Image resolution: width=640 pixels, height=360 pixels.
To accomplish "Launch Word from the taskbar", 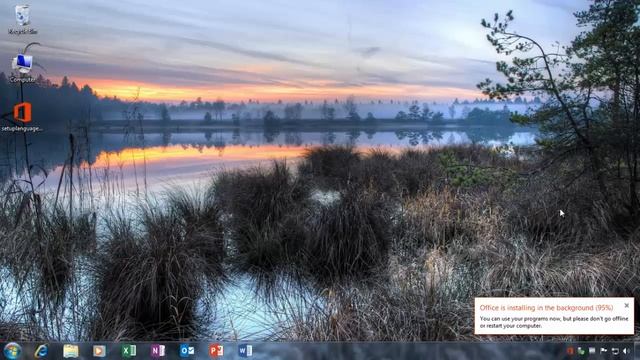I will pos(245,351).
